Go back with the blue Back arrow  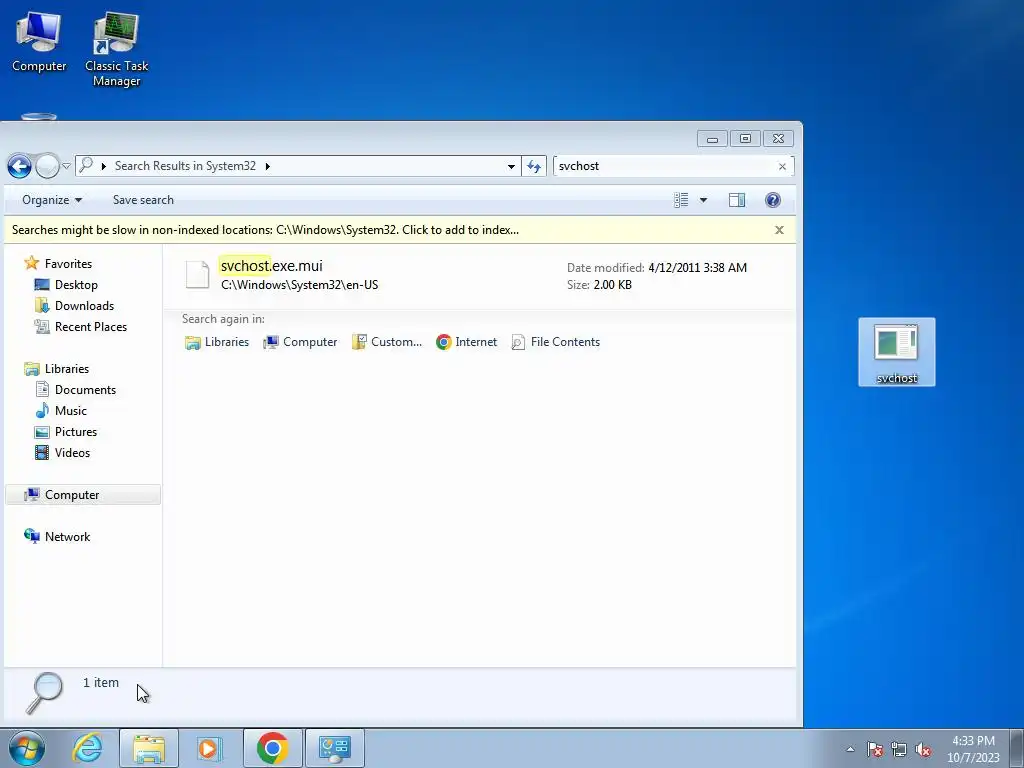pos(20,167)
